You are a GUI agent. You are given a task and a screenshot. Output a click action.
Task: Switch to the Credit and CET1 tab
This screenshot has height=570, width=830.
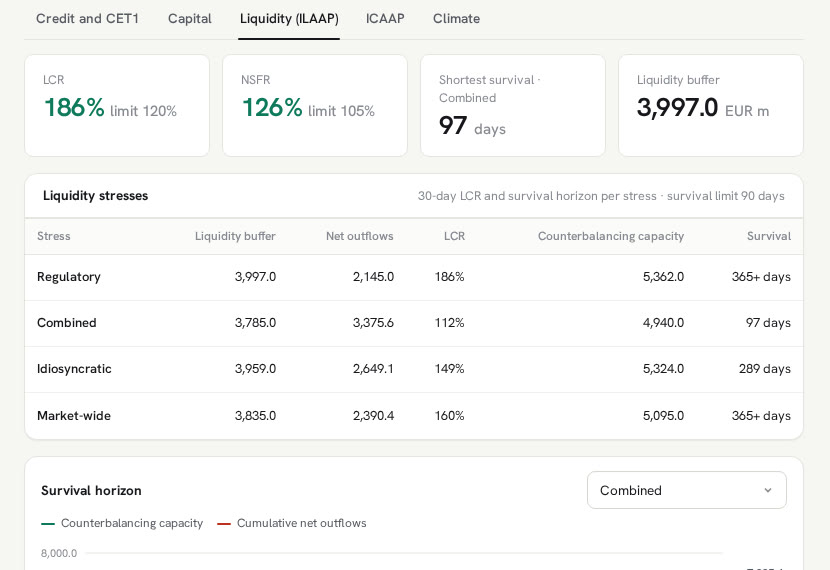coord(87,19)
